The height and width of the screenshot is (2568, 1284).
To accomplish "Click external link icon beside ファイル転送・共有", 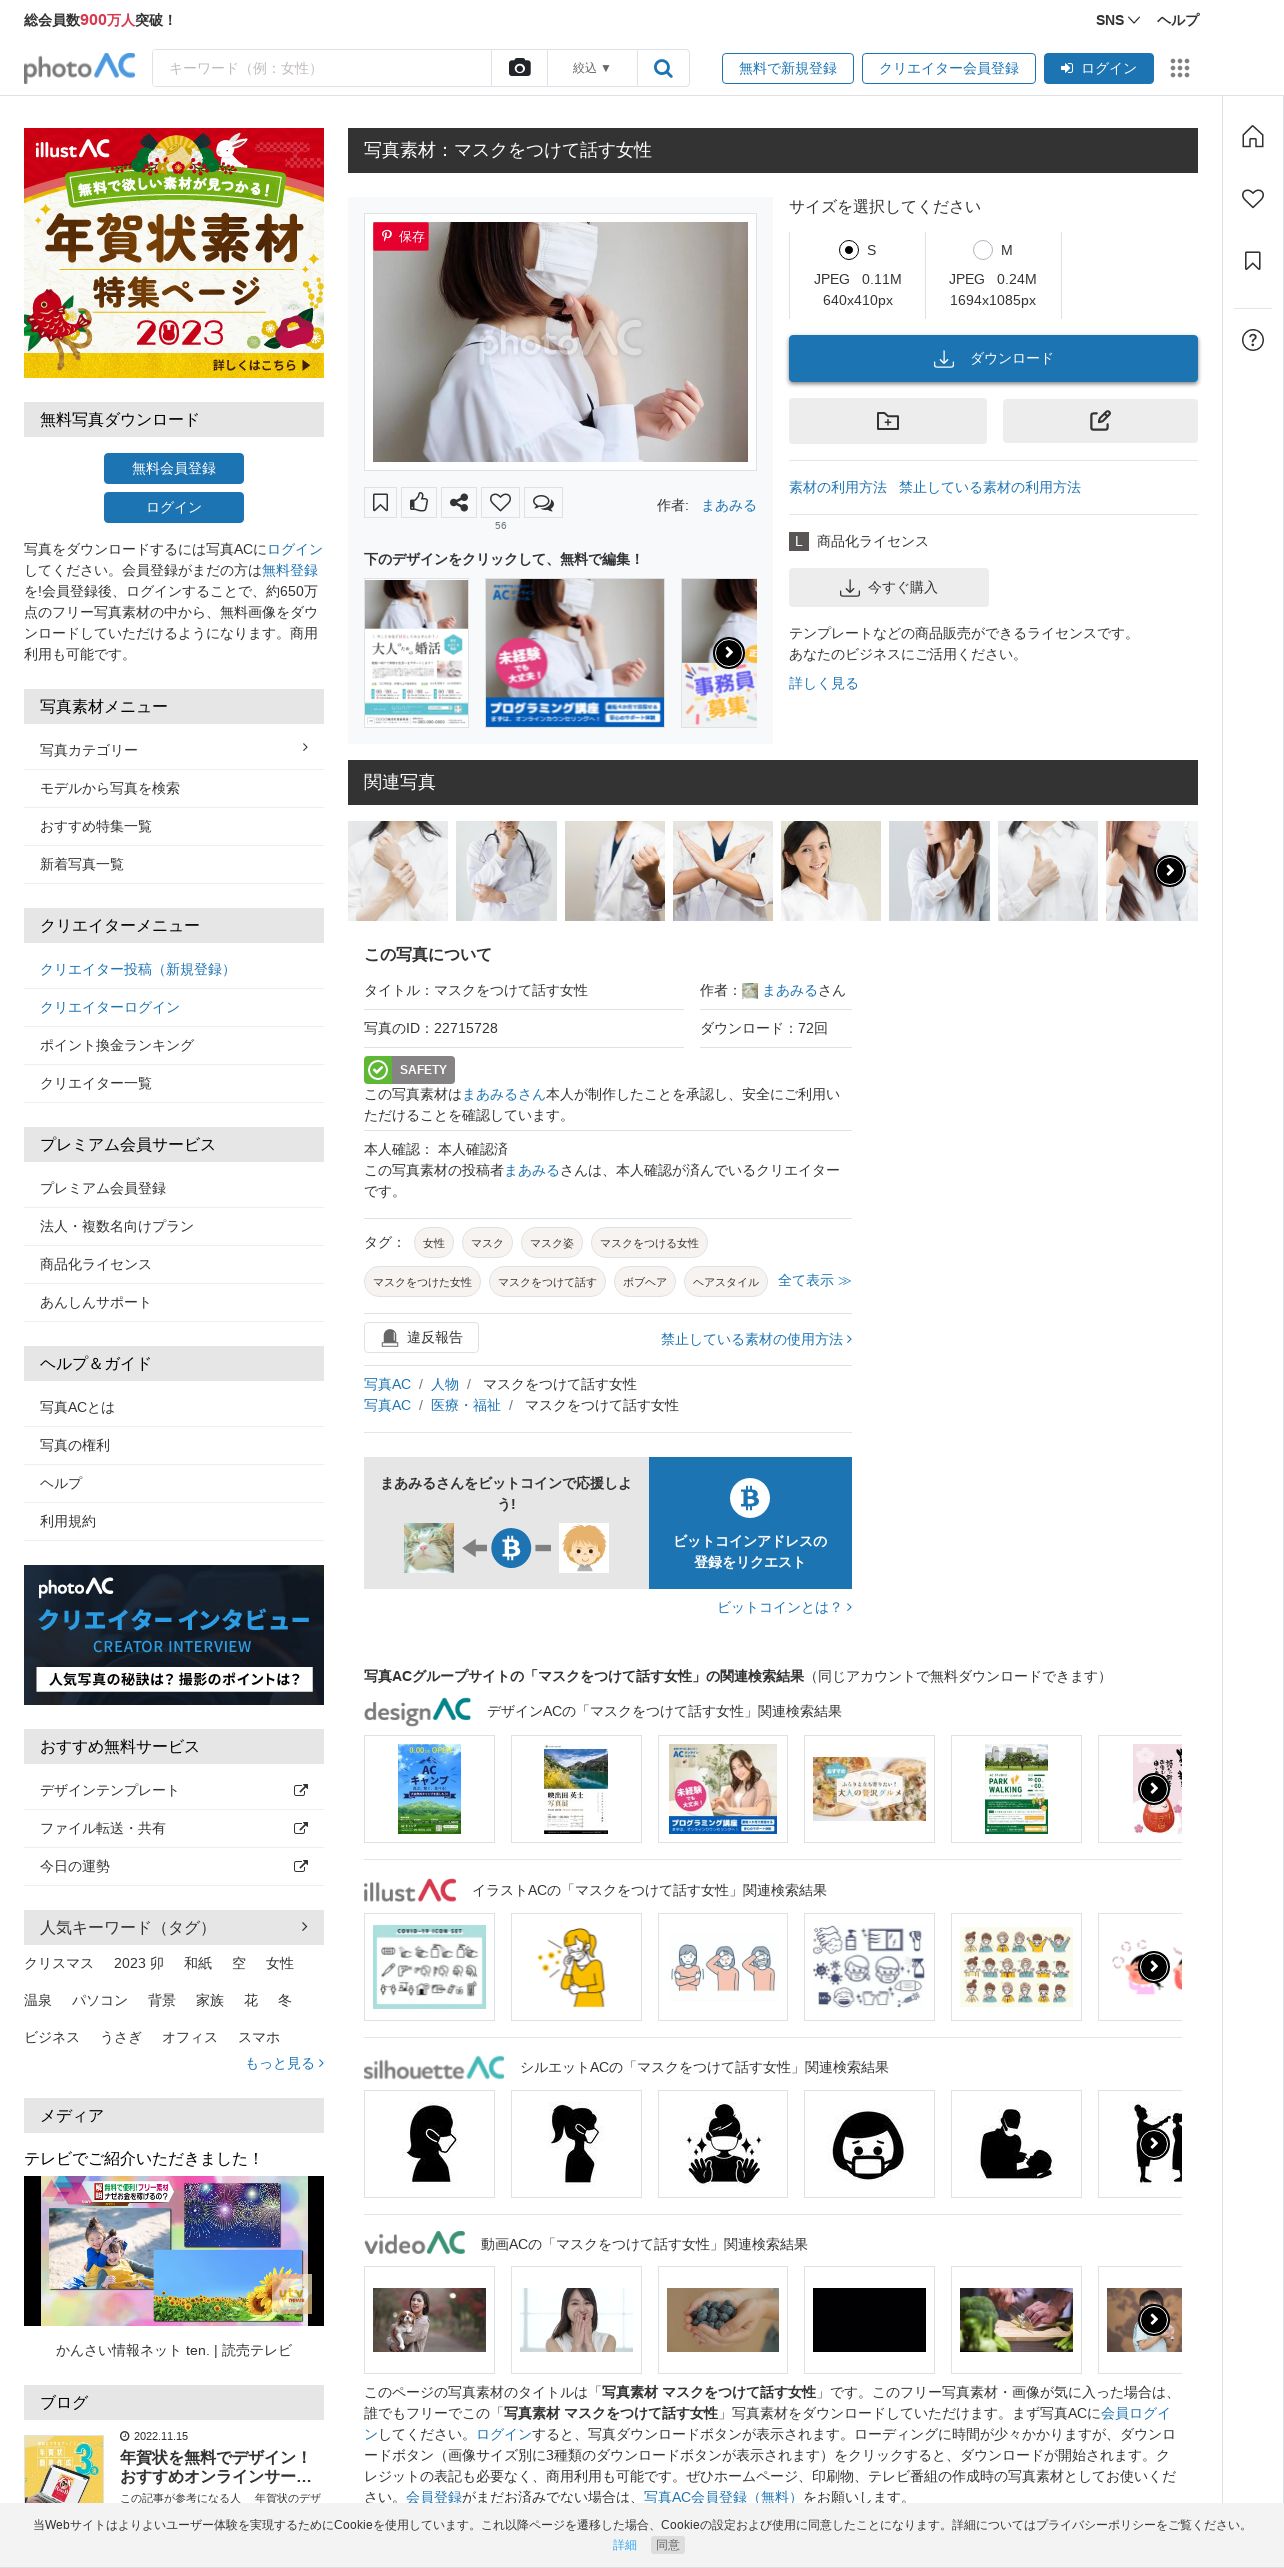I will point(300,1828).
